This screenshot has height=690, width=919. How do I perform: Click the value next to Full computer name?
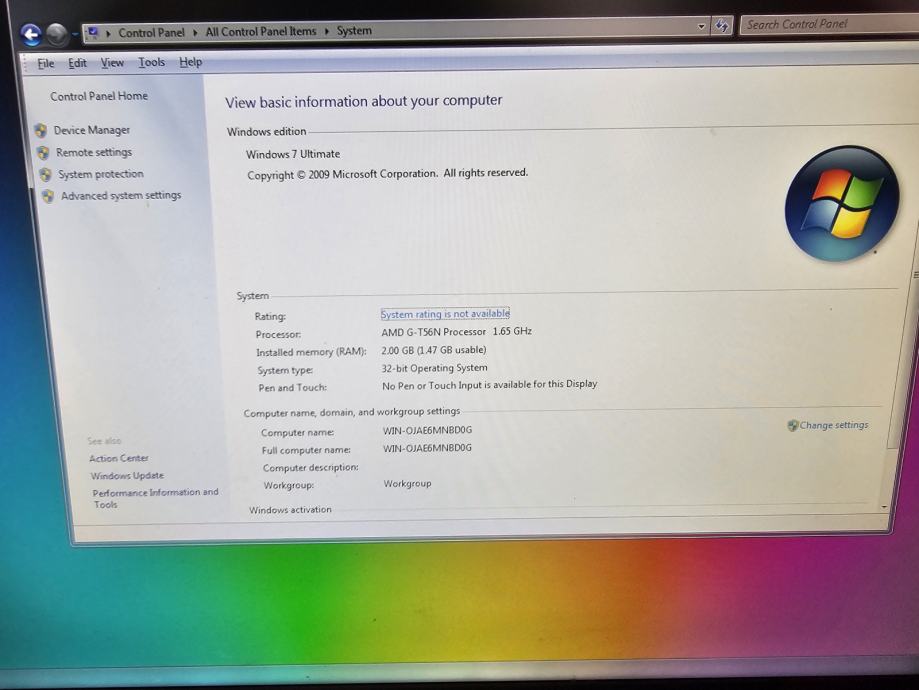pyautogui.click(x=427, y=448)
